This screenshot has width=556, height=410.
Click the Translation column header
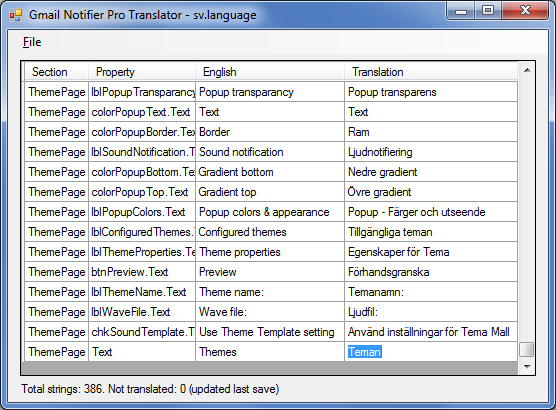coord(431,72)
